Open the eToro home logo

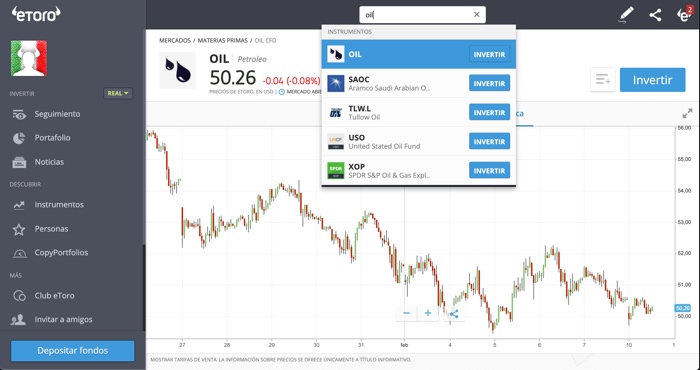point(36,14)
